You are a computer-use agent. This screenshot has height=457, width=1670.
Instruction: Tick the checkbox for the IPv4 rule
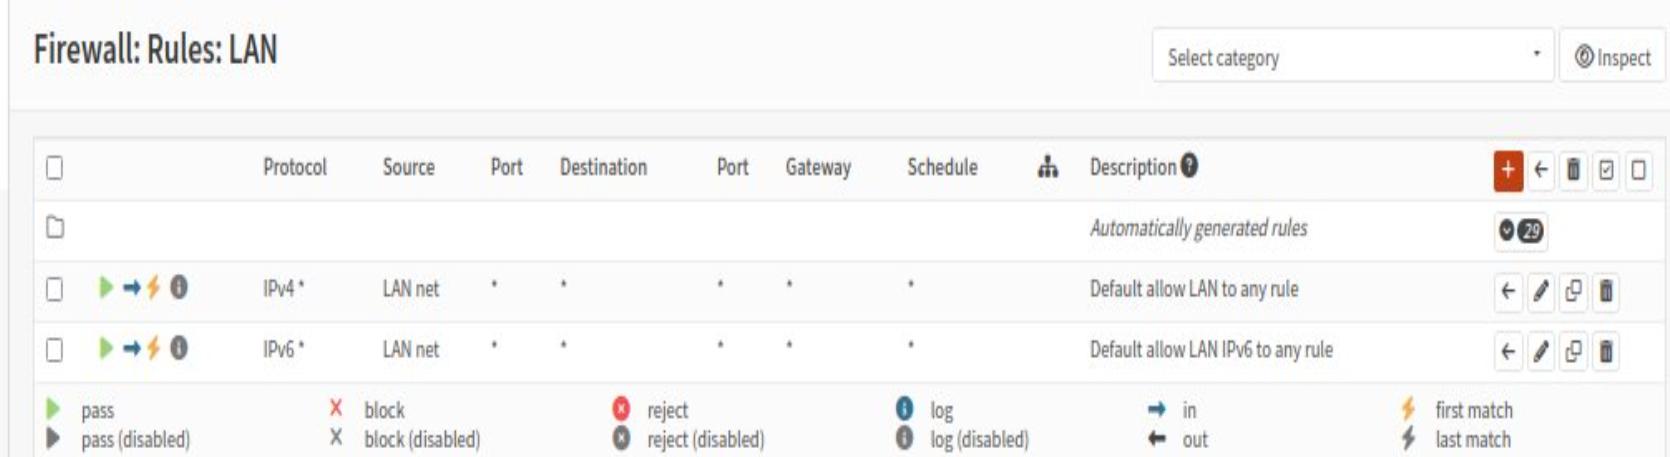click(55, 289)
